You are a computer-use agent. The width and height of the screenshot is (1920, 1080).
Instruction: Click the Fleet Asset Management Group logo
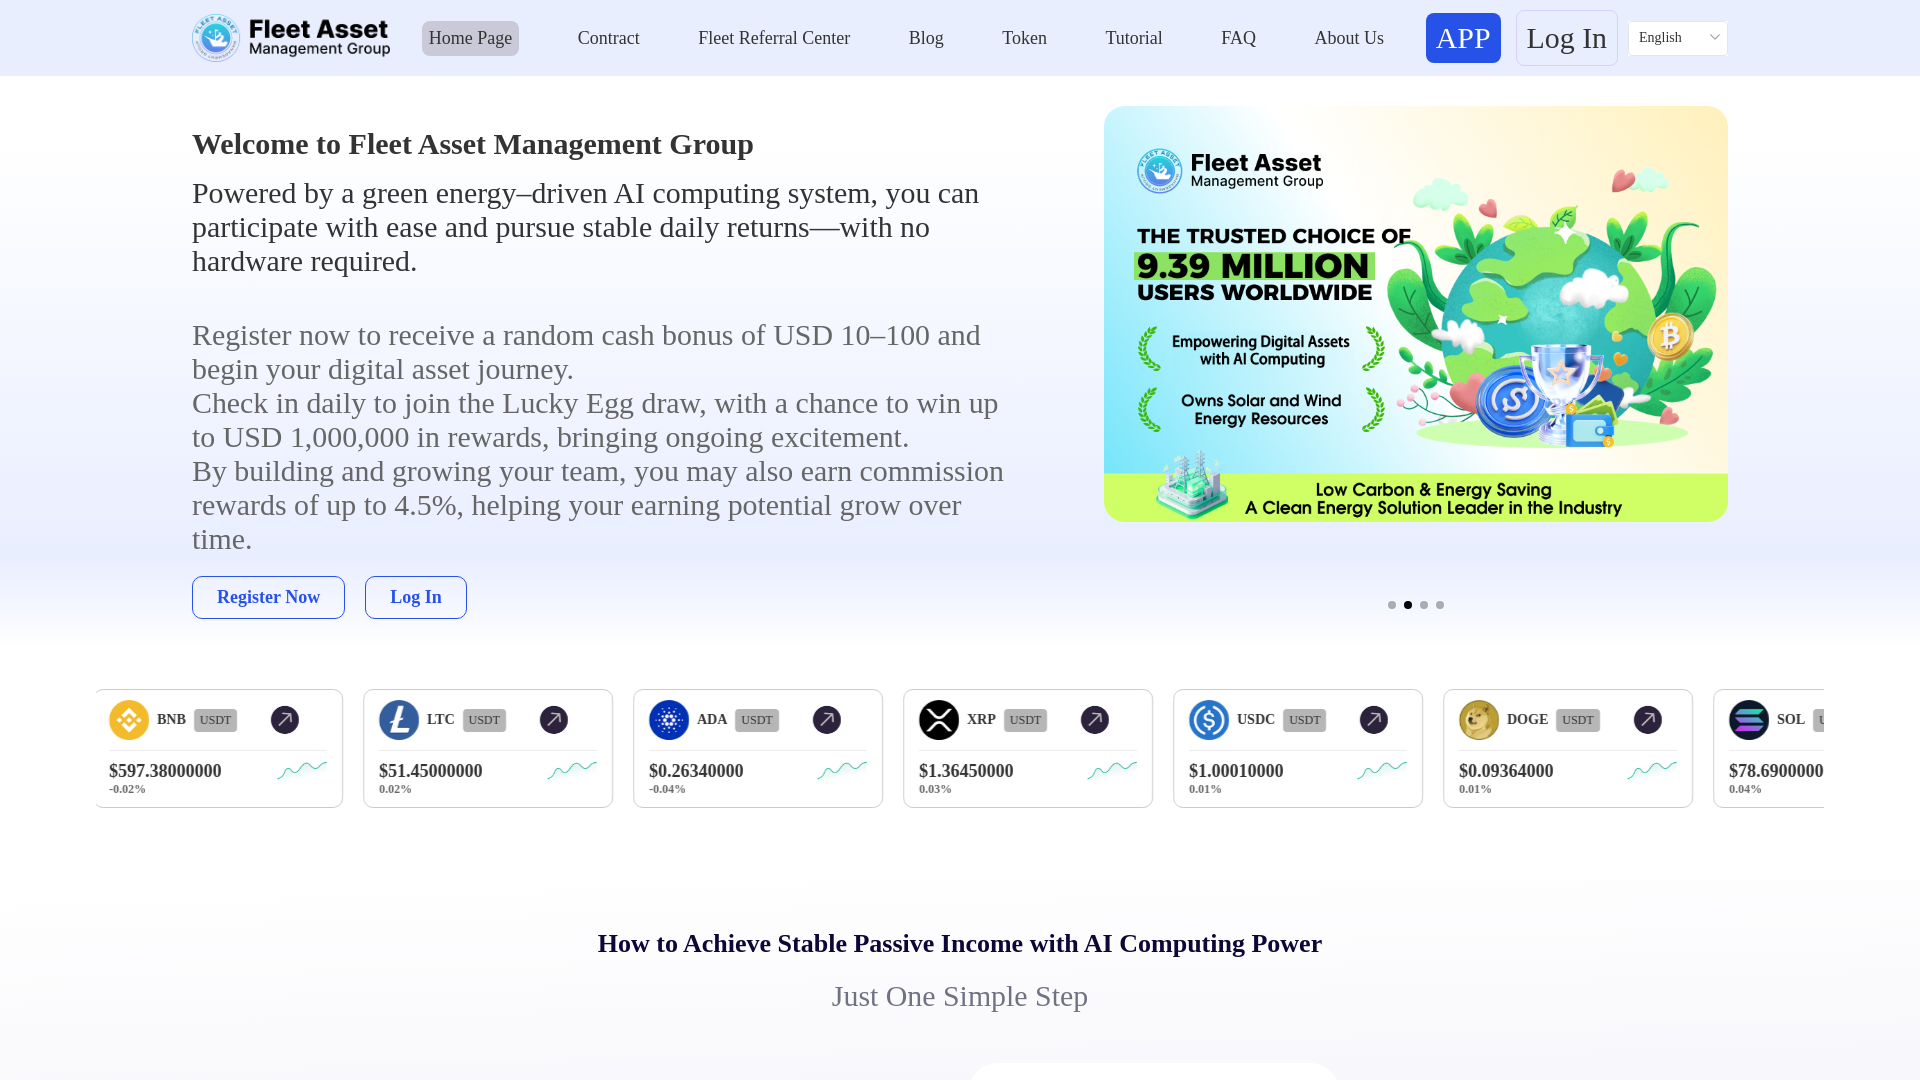(x=291, y=38)
